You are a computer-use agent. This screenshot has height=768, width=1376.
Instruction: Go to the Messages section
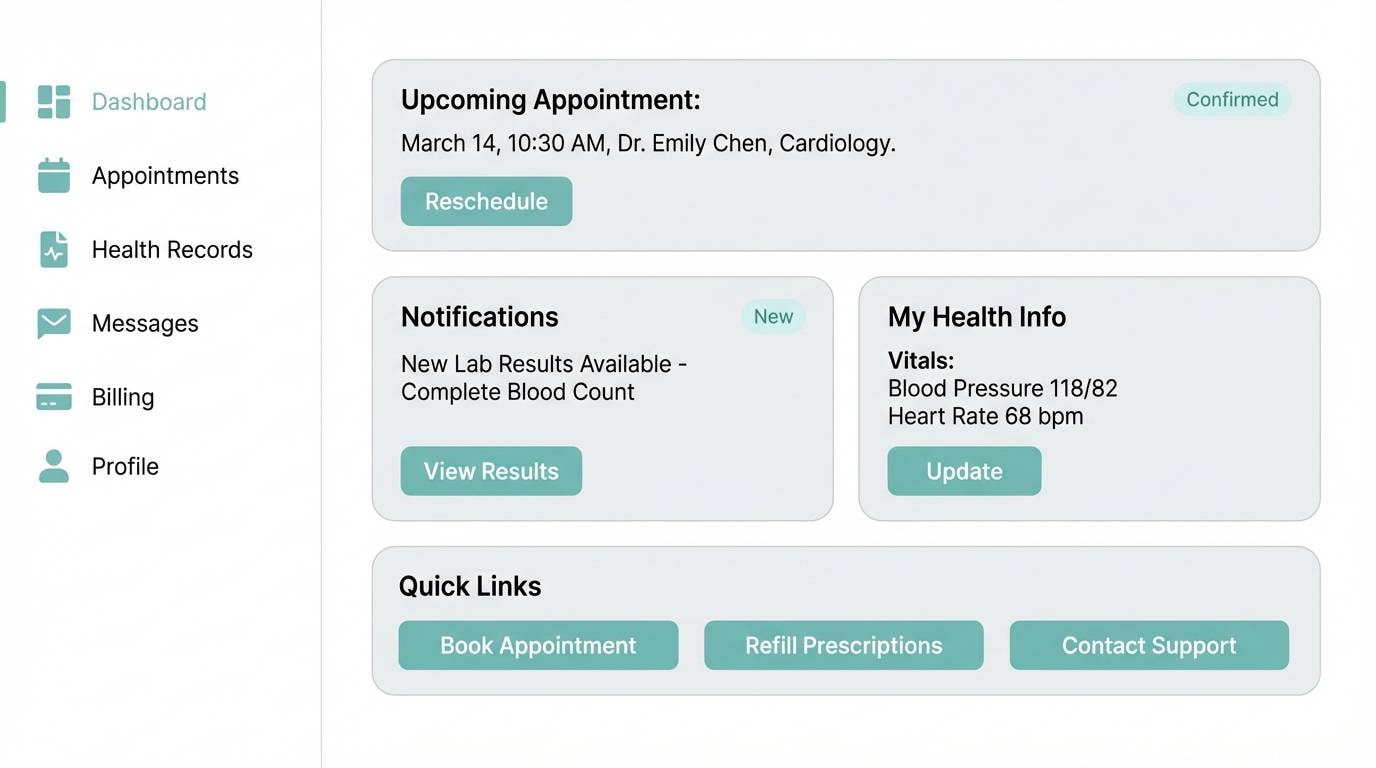click(x=145, y=323)
